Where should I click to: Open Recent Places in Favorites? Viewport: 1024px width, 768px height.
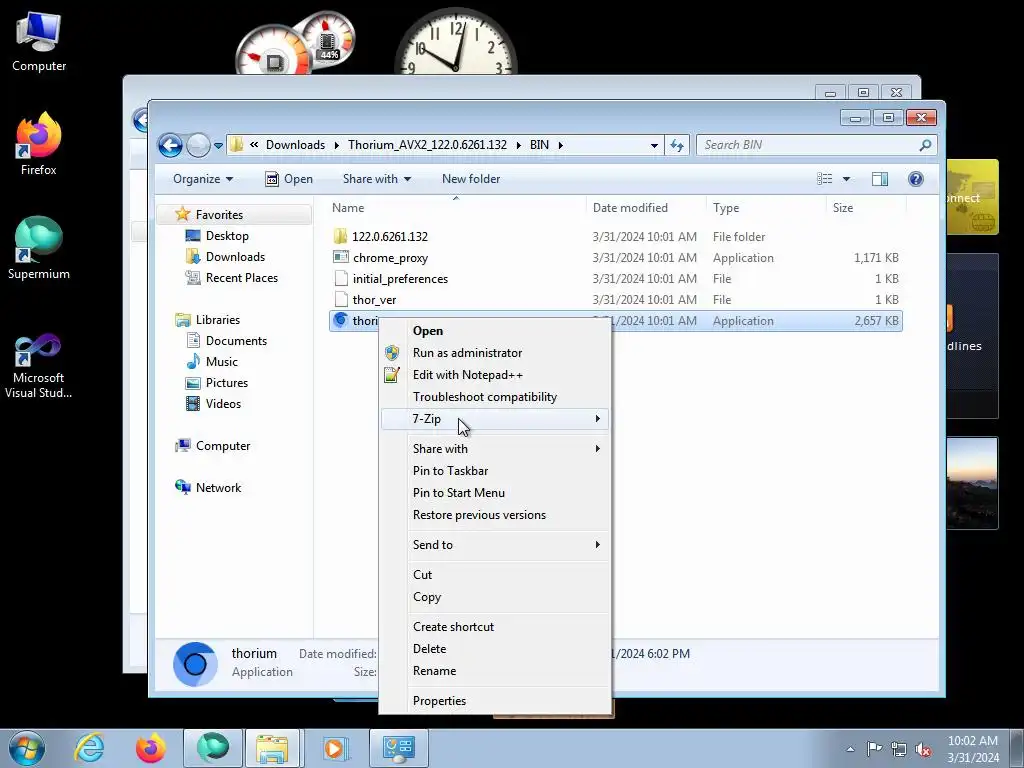click(x=241, y=278)
